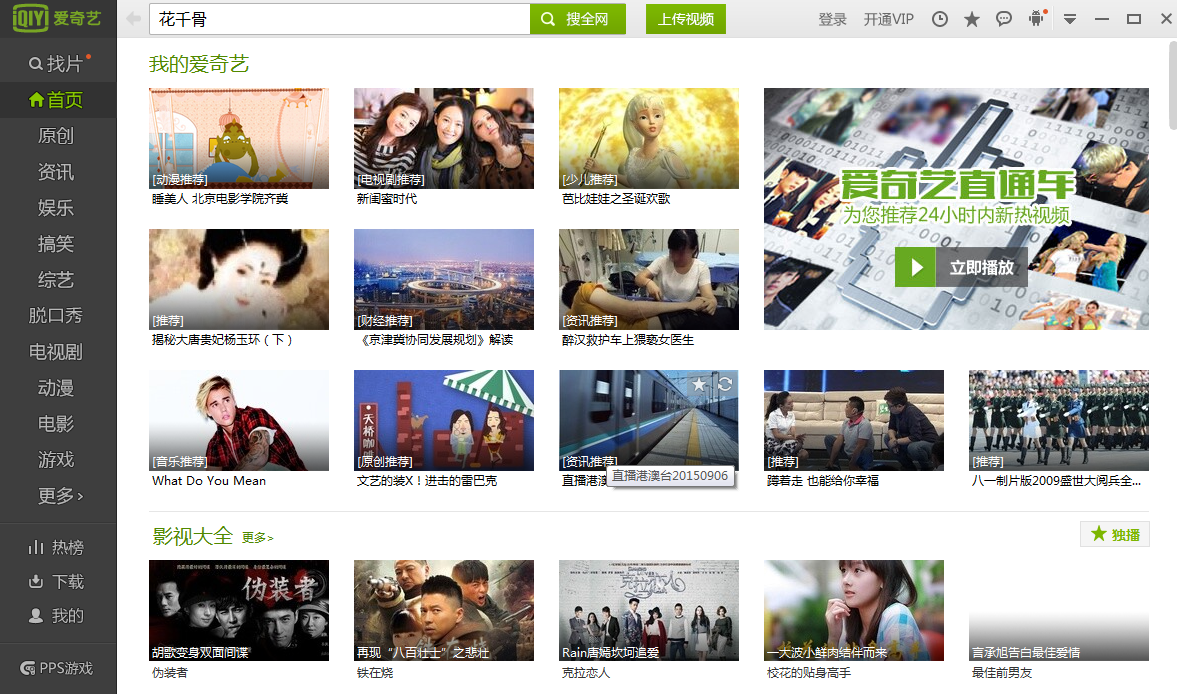This screenshot has height=694, width=1177.
Task: Open the 资讯 category
Action: click(57, 172)
